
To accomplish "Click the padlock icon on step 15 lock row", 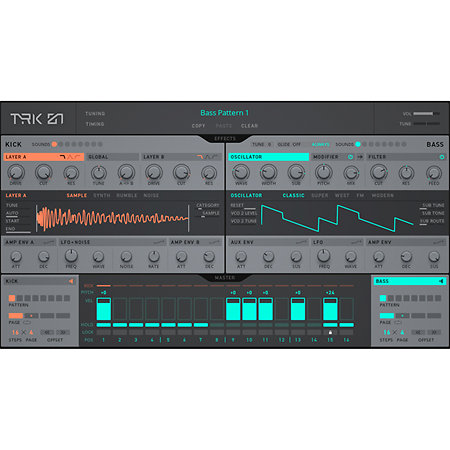I will (x=330, y=332).
